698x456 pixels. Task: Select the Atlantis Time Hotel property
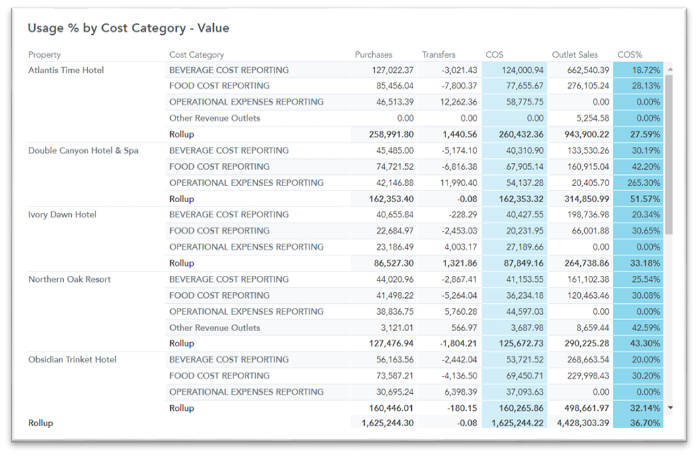66,70
